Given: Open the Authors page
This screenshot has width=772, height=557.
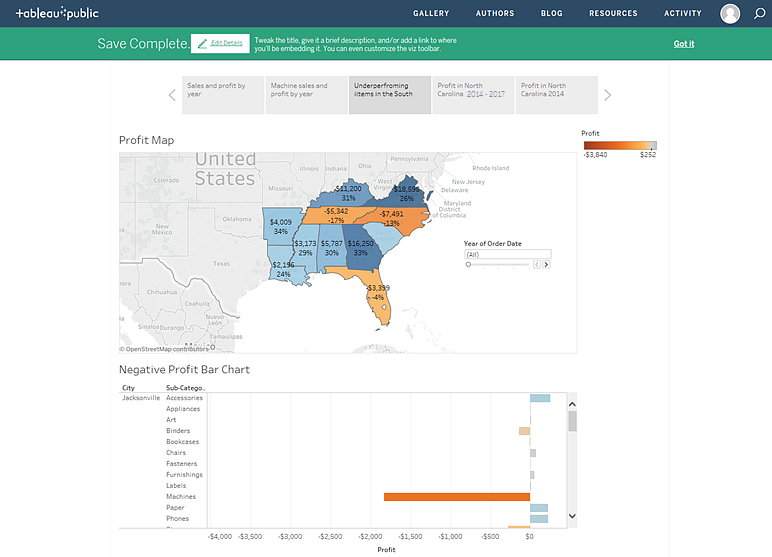Looking at the screenshot, I should [496, 14].
